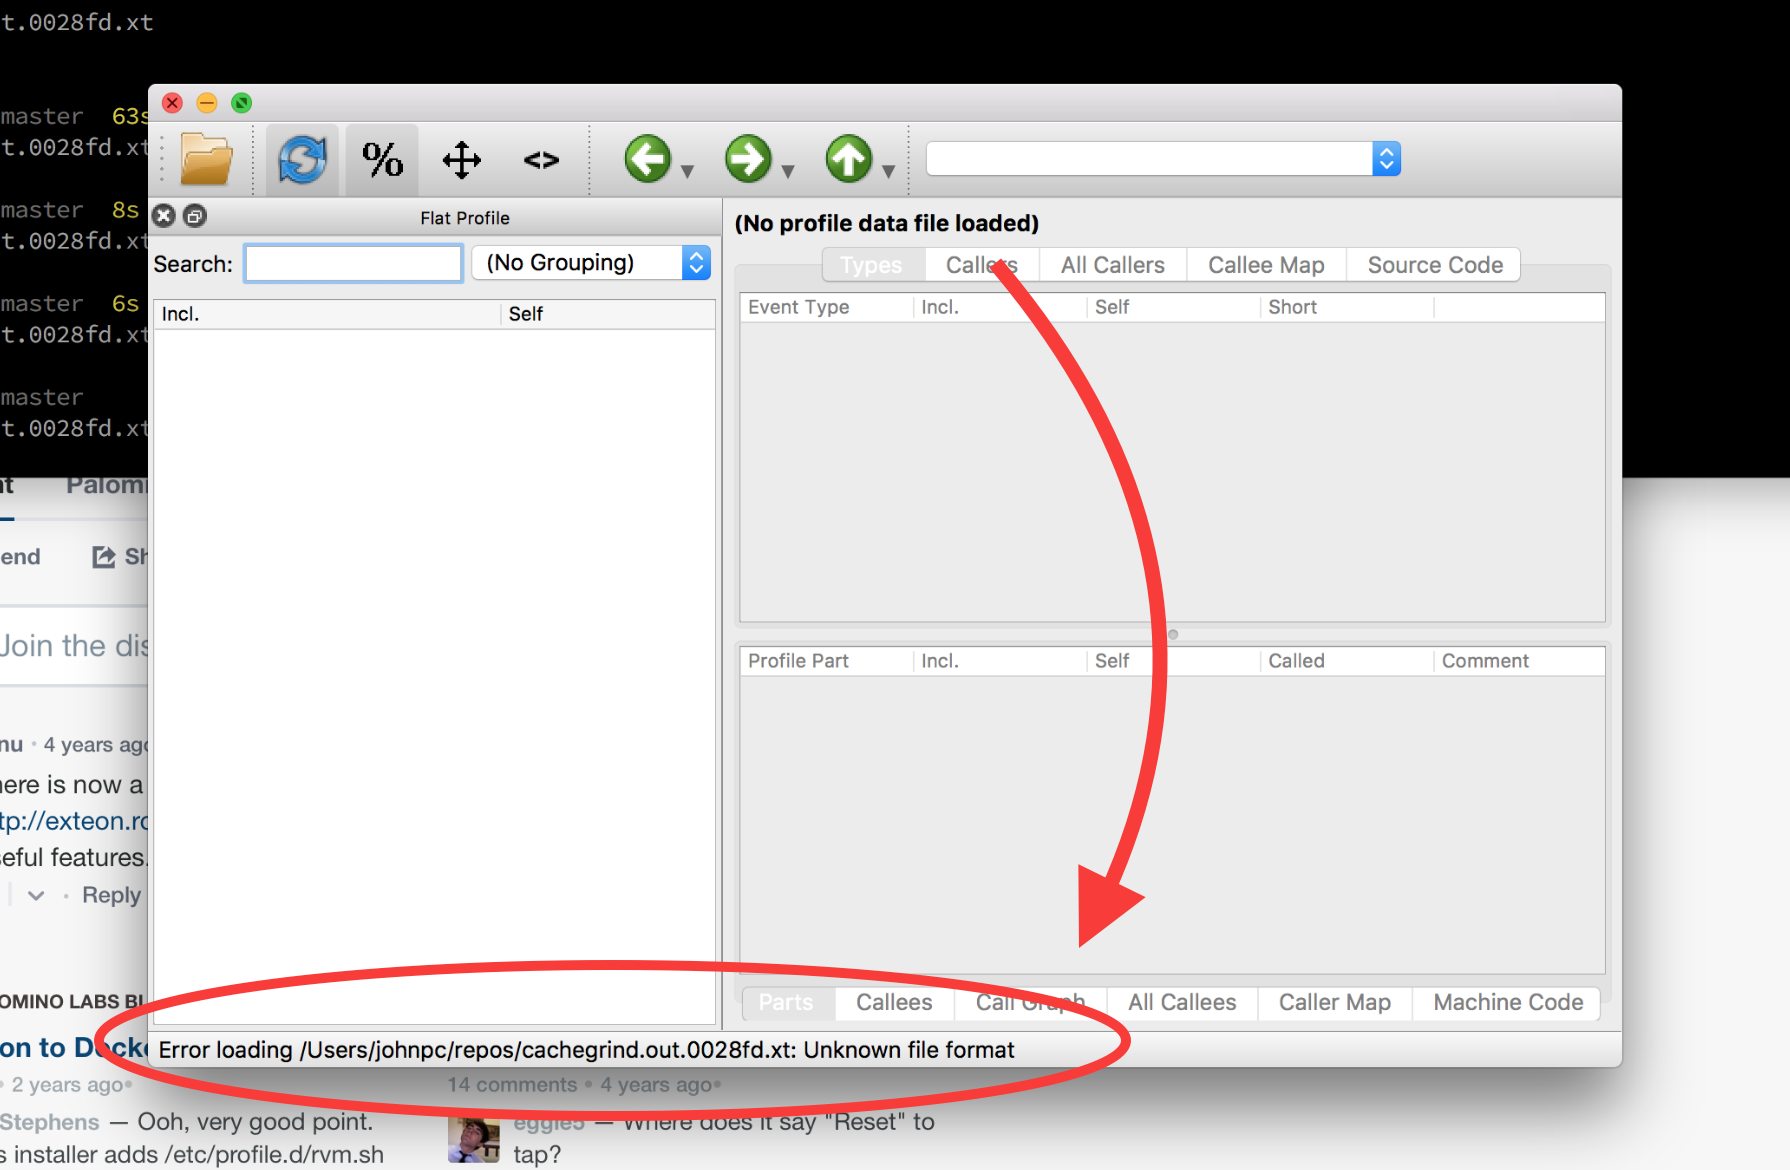Viewport: 1790px width, 1170px height.
Task: Switch to the Callees tab
Action: pos(894,1002)
